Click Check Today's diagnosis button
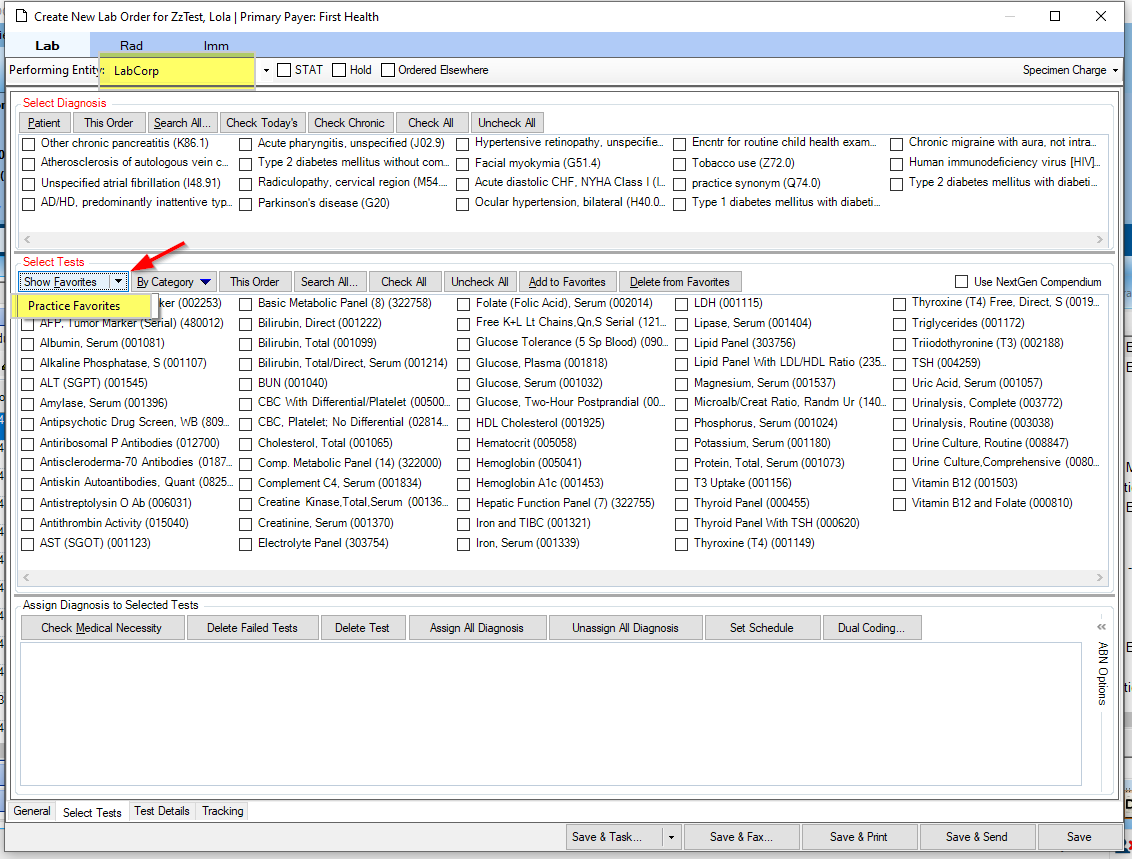 pos(262,123)
